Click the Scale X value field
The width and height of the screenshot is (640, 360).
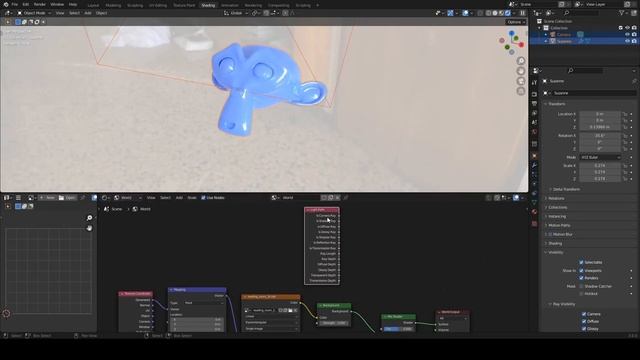click(600, 166)
